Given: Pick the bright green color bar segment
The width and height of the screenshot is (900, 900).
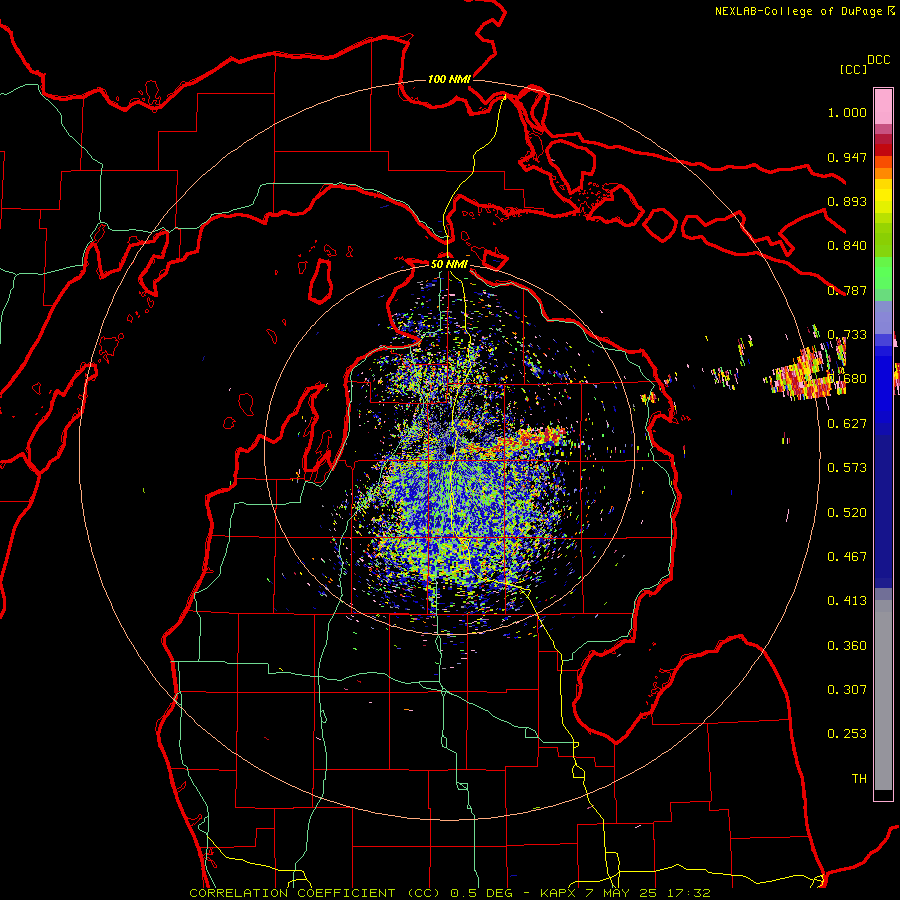Looking at the screenshot, I should click(x=883, y=273).
